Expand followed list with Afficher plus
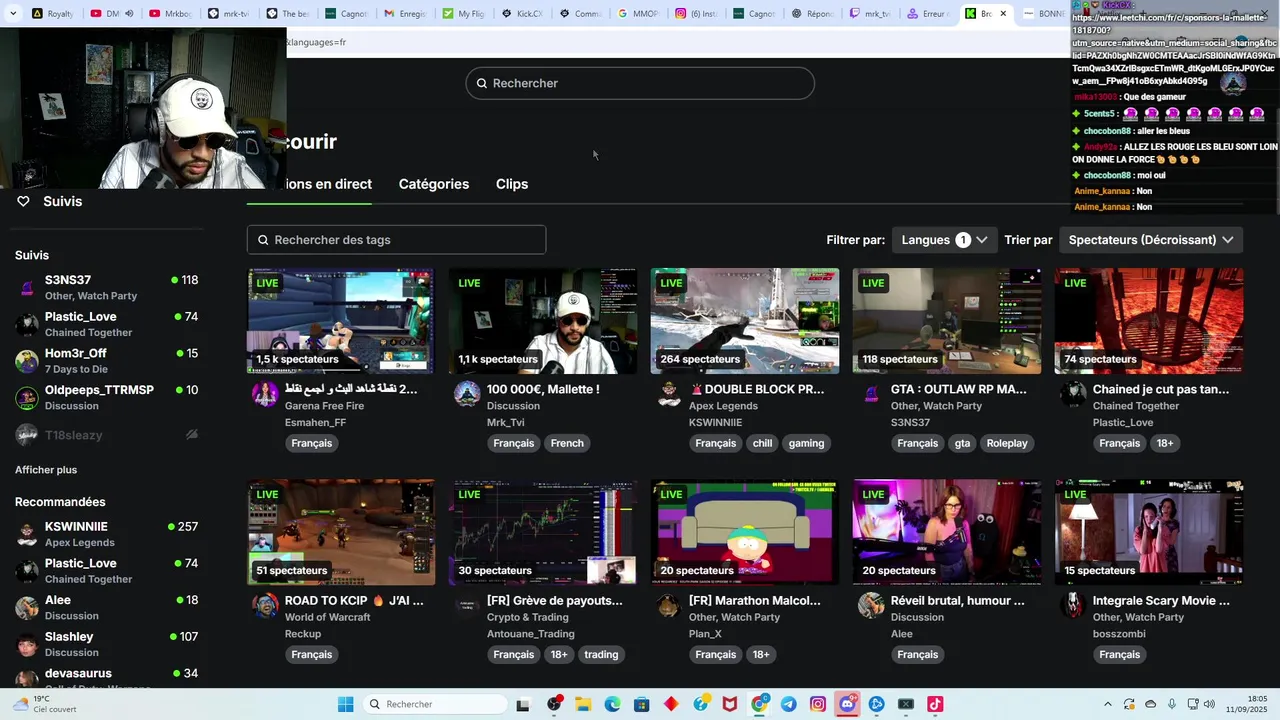The image size is (1280, 720). coord(46,470)
